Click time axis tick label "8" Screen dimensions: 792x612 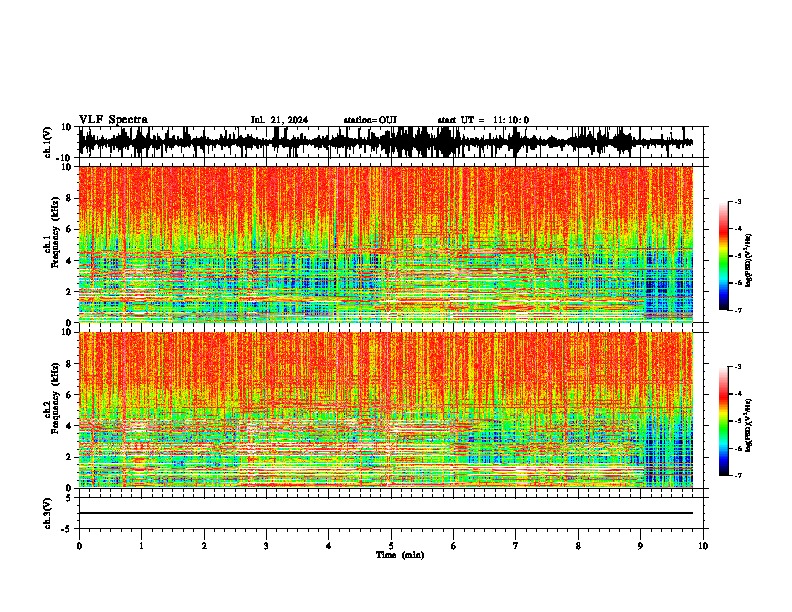pyautogui.click(x=578, y=546)
